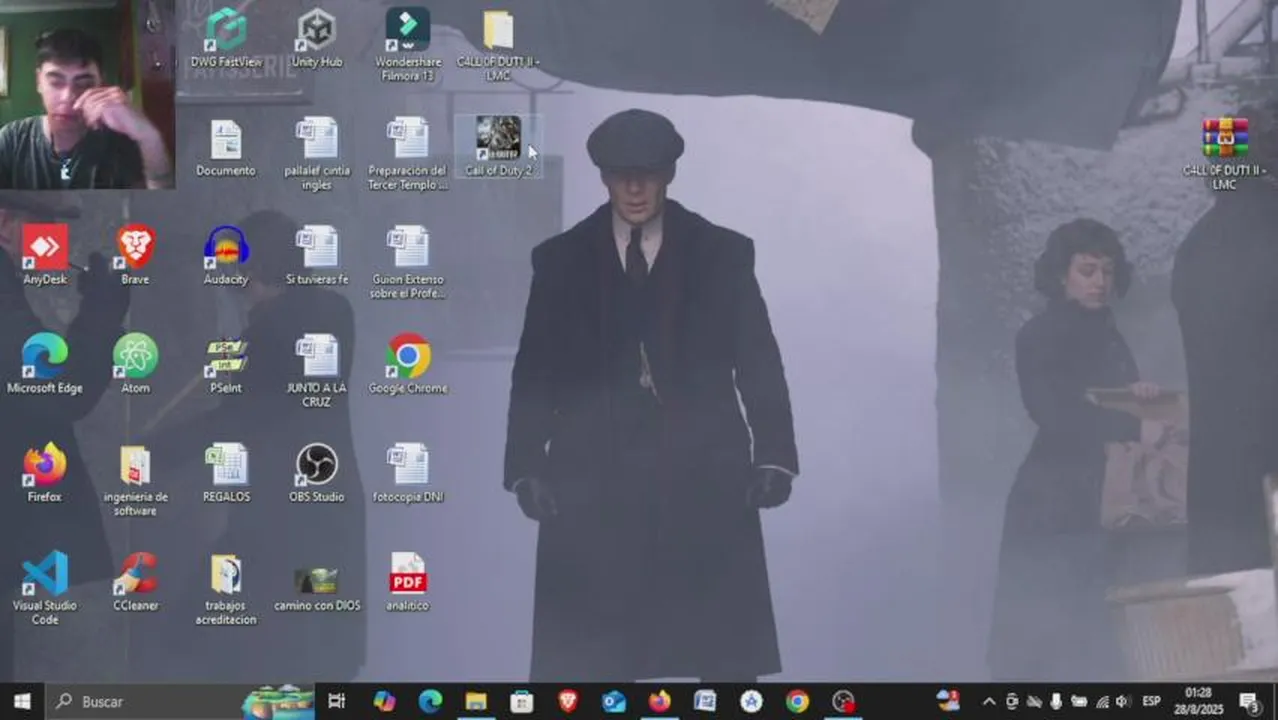
Task: Open Copilot from the taskbar
Action: click(x=384, y=701)
